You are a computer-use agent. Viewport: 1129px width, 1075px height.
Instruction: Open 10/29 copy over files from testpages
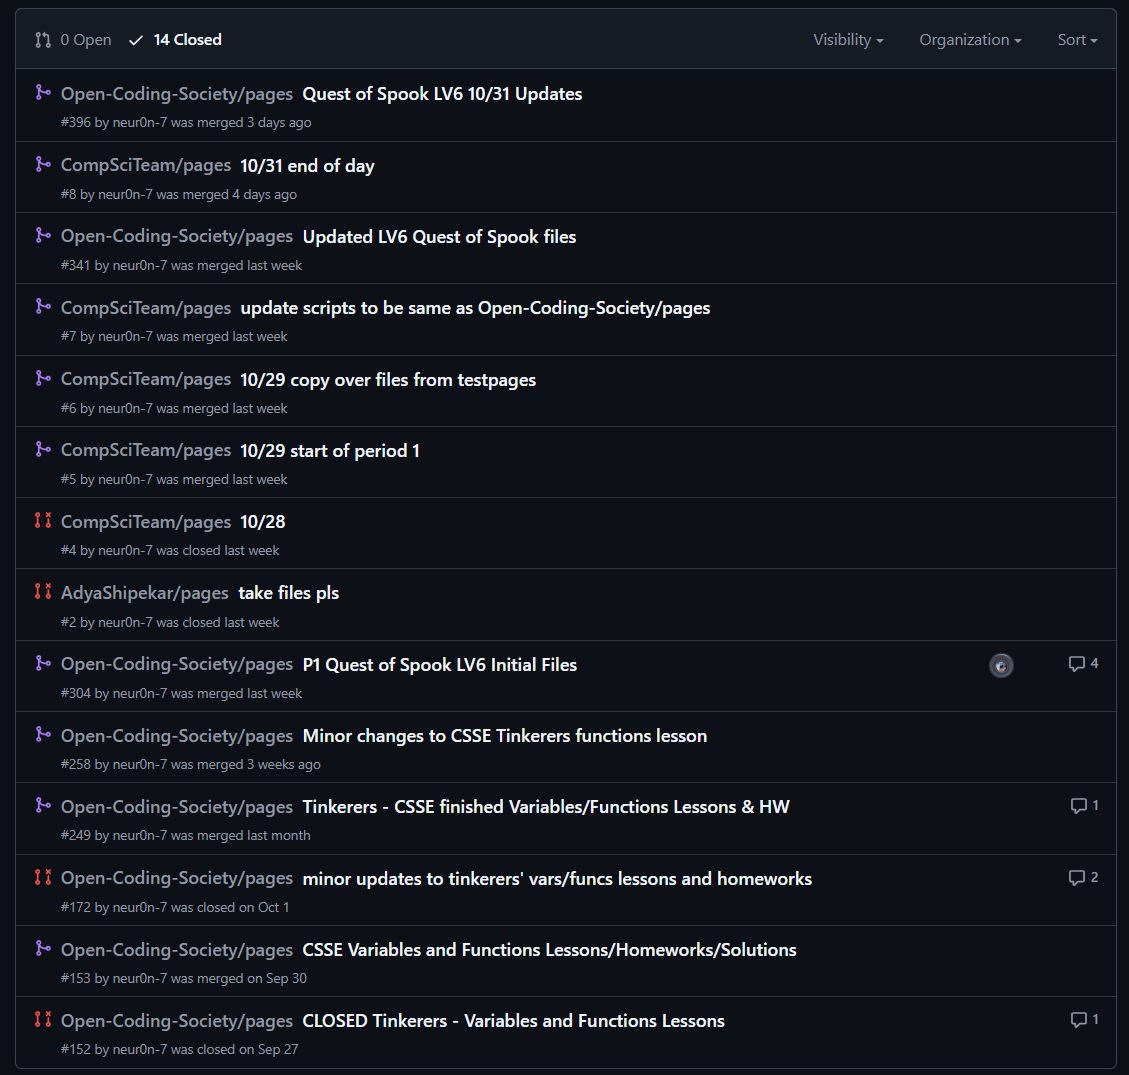[388, 380]
